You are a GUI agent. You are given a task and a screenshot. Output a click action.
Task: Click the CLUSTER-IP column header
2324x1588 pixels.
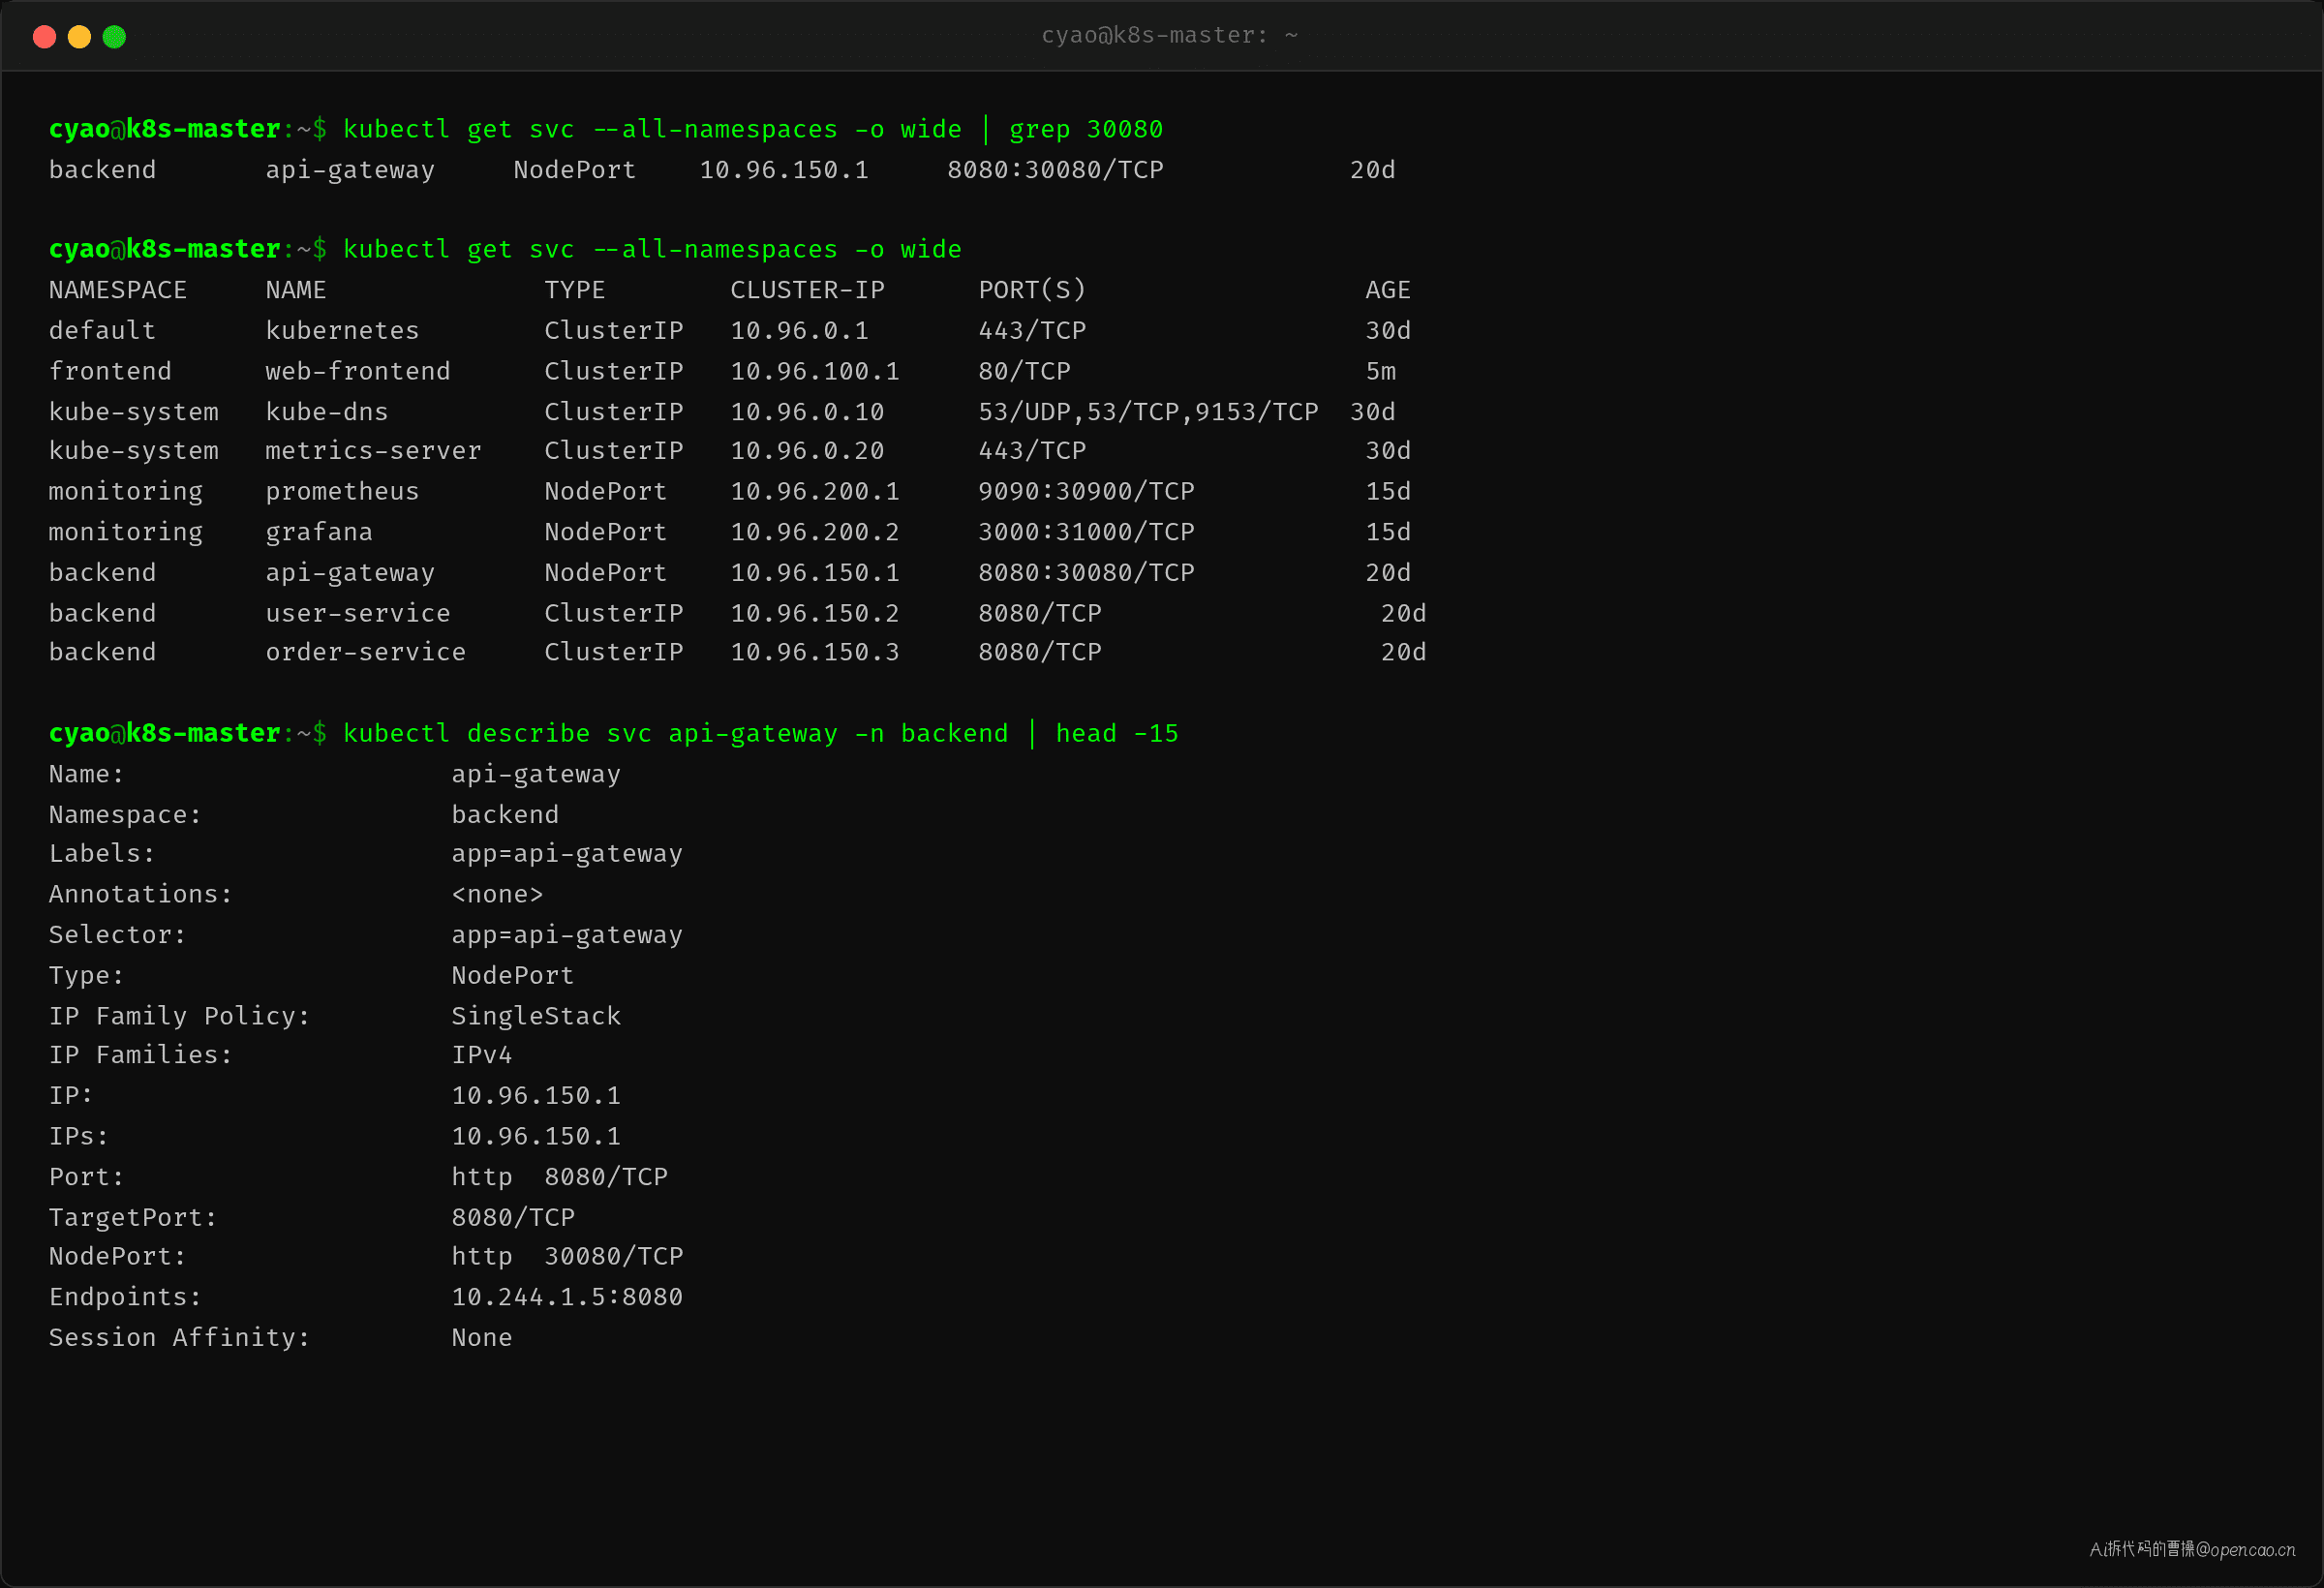[x=807, y=290]
